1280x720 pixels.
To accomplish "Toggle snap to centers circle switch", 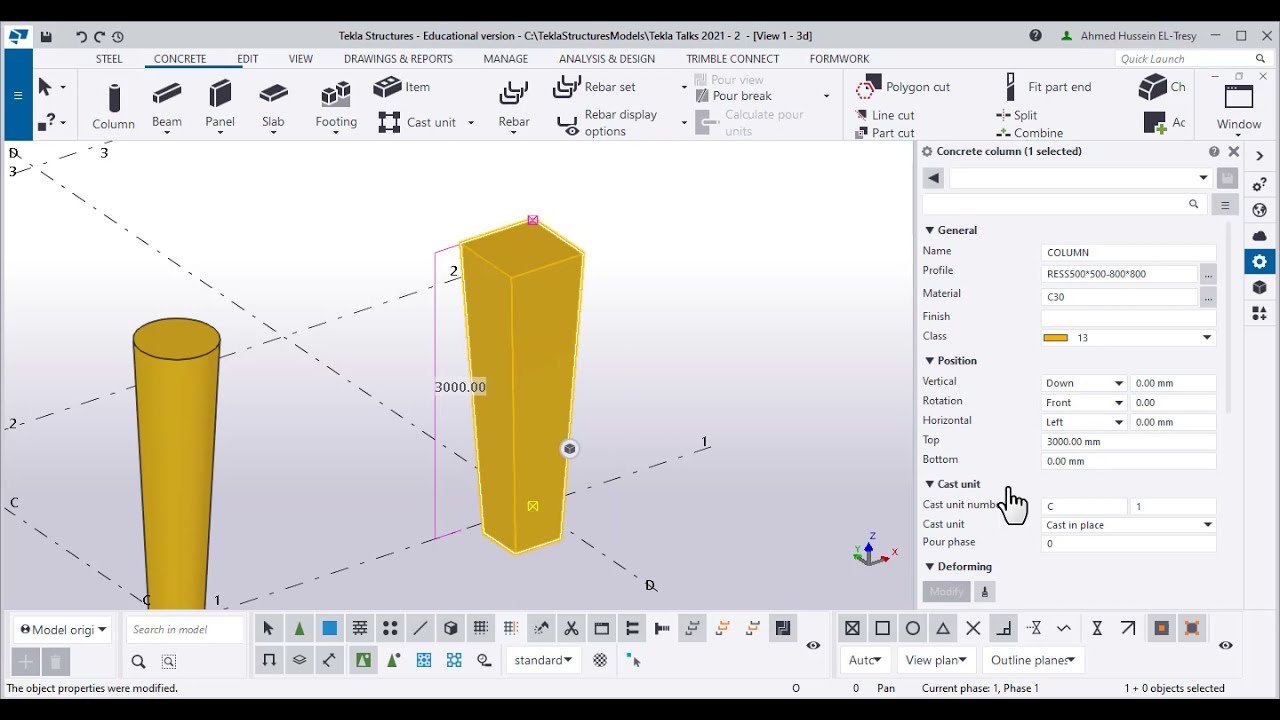I will click(x=913, y=629).
